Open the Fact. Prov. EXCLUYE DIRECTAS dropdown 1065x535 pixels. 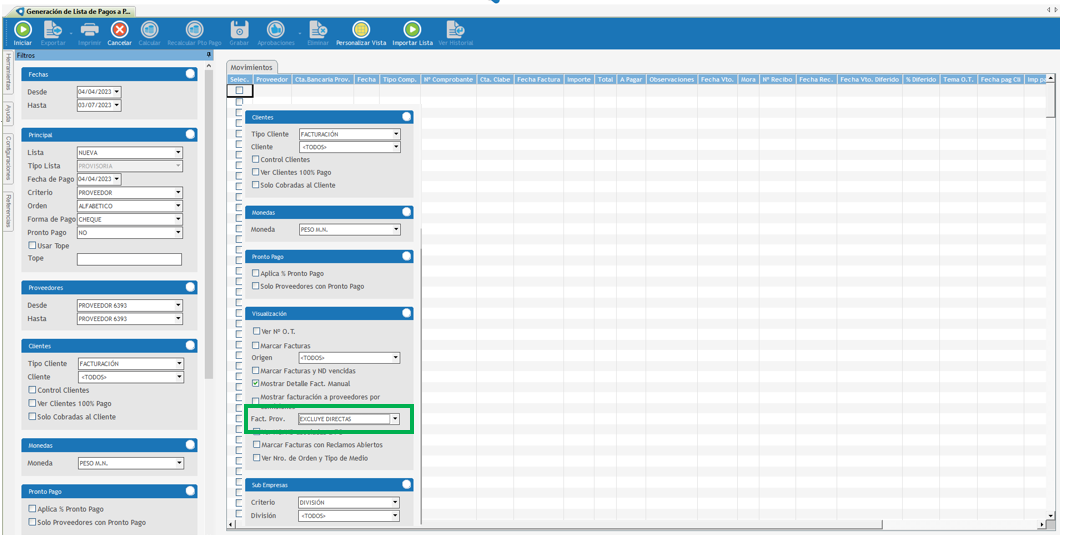(x=395, y=419)
